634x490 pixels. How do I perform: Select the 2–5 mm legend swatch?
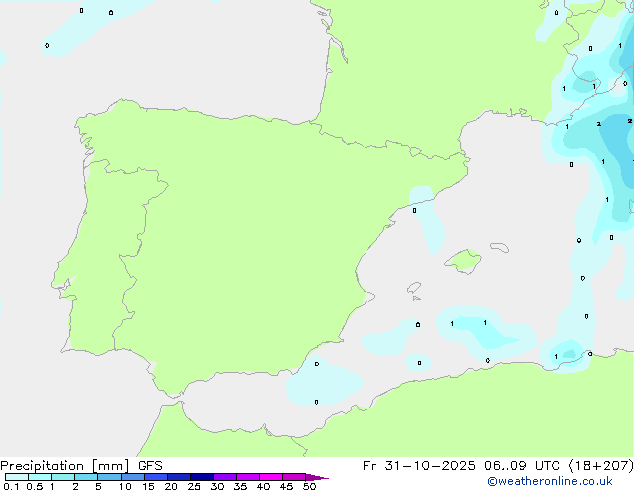[x=86, y=477]
